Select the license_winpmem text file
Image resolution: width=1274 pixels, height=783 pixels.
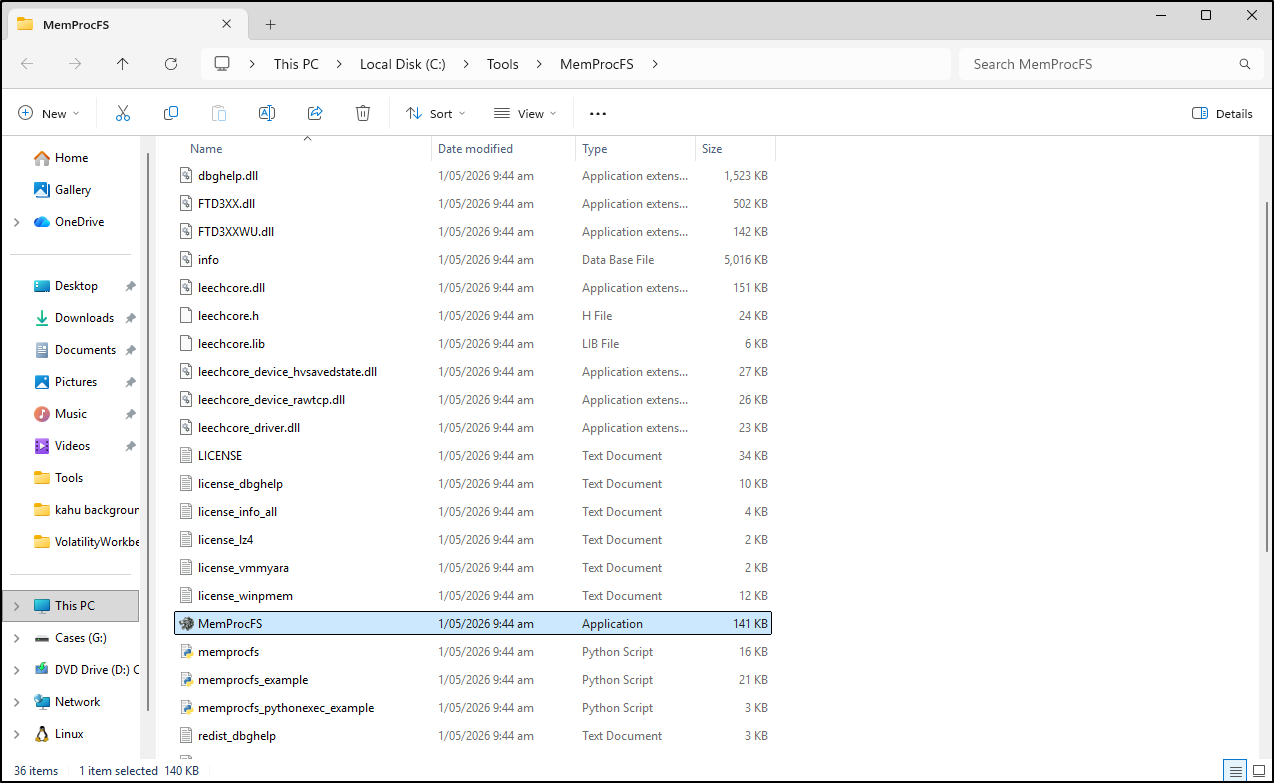pyautogui.click(x=473, y=595)
